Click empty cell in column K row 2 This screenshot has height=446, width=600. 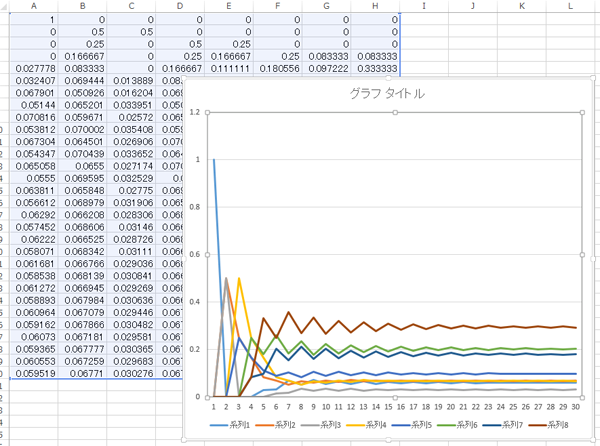point(522,32)
